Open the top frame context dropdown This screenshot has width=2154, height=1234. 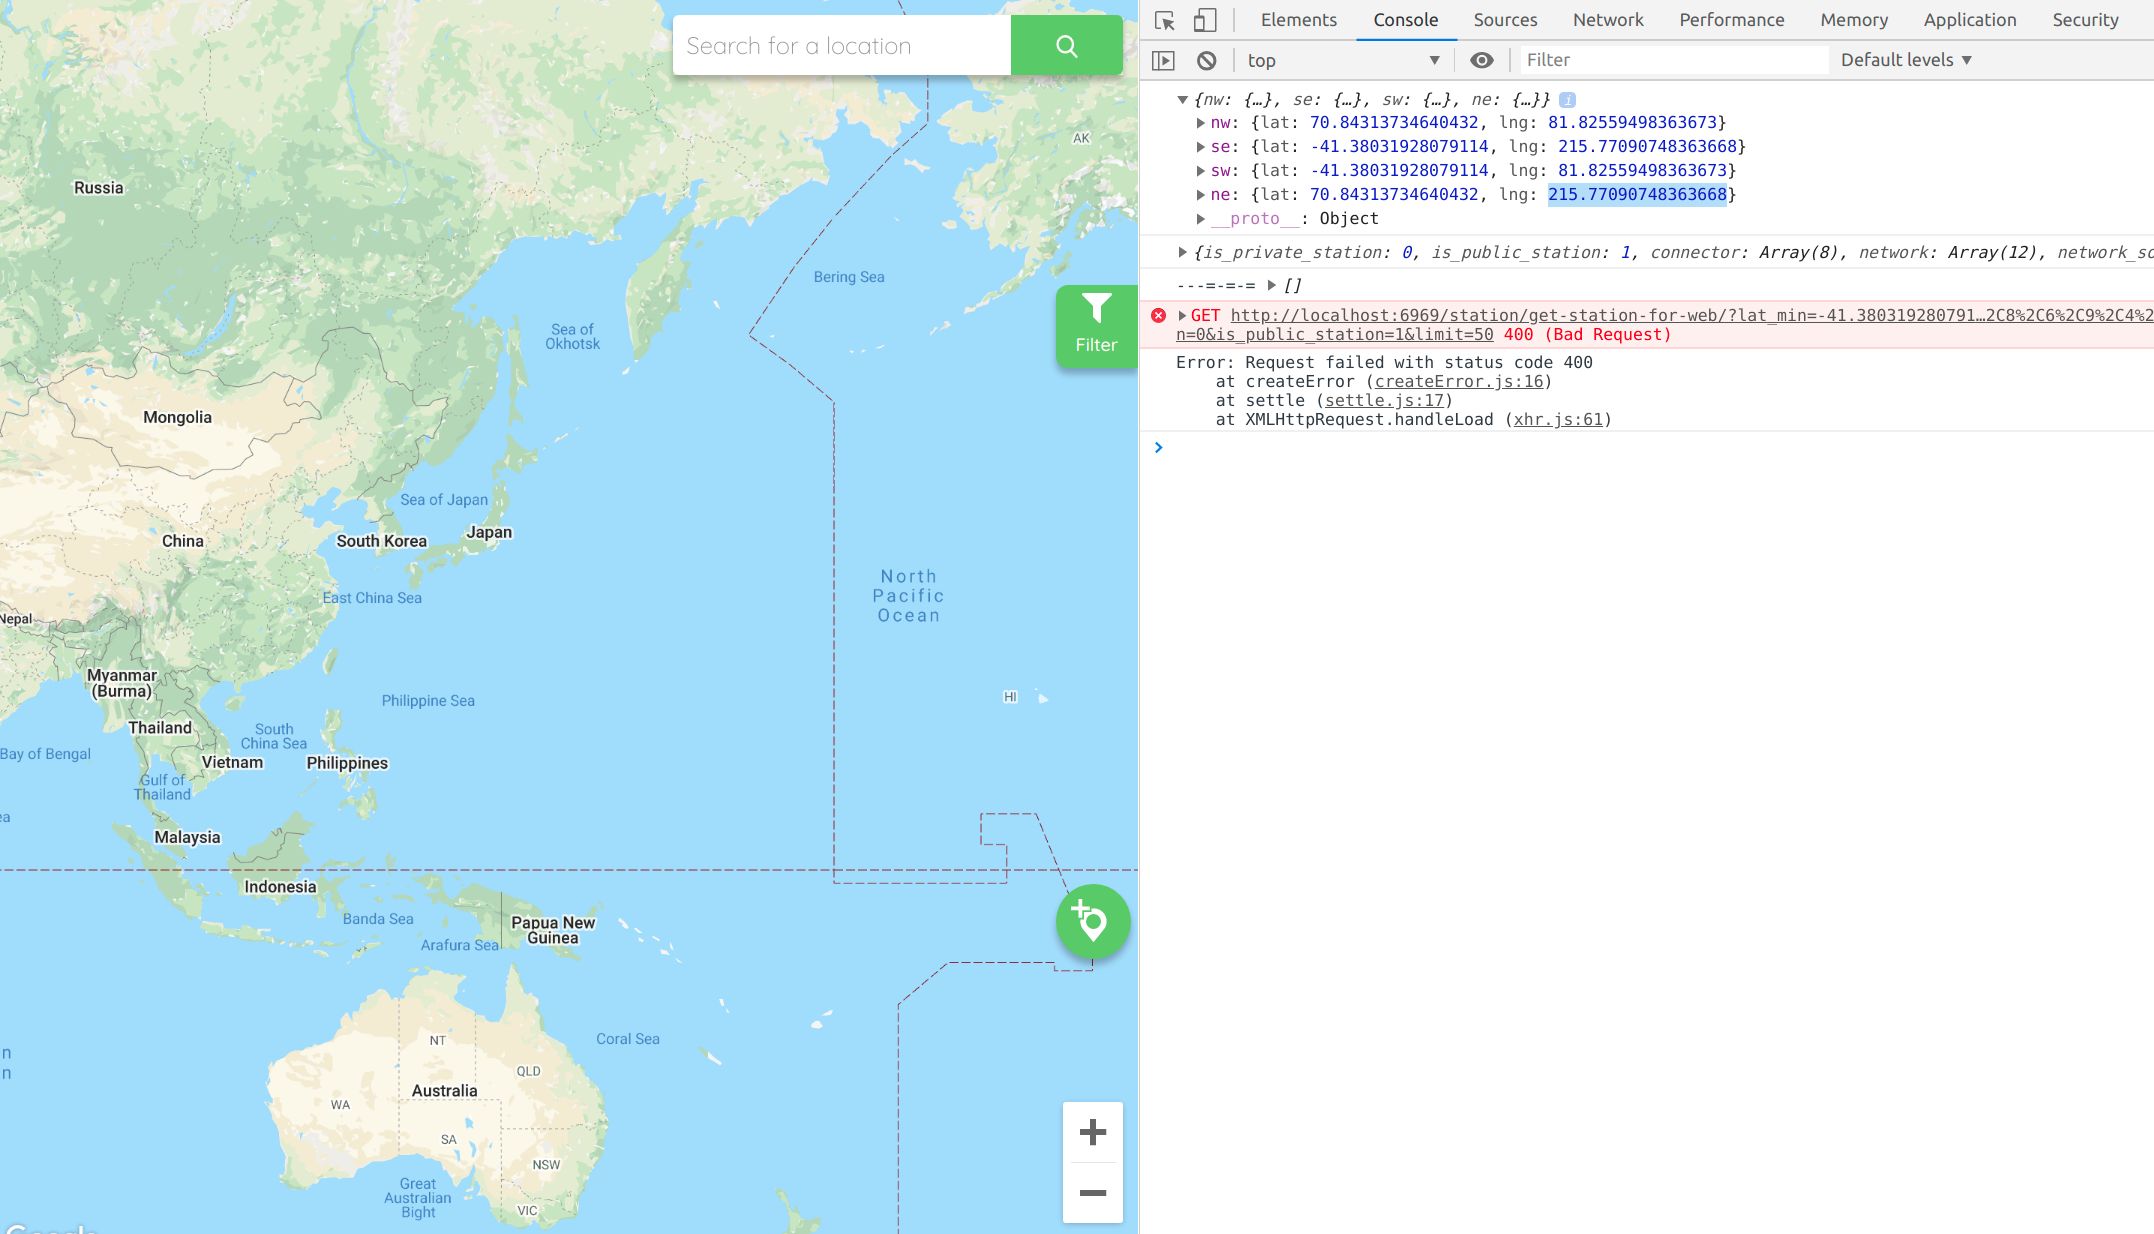1342,60
